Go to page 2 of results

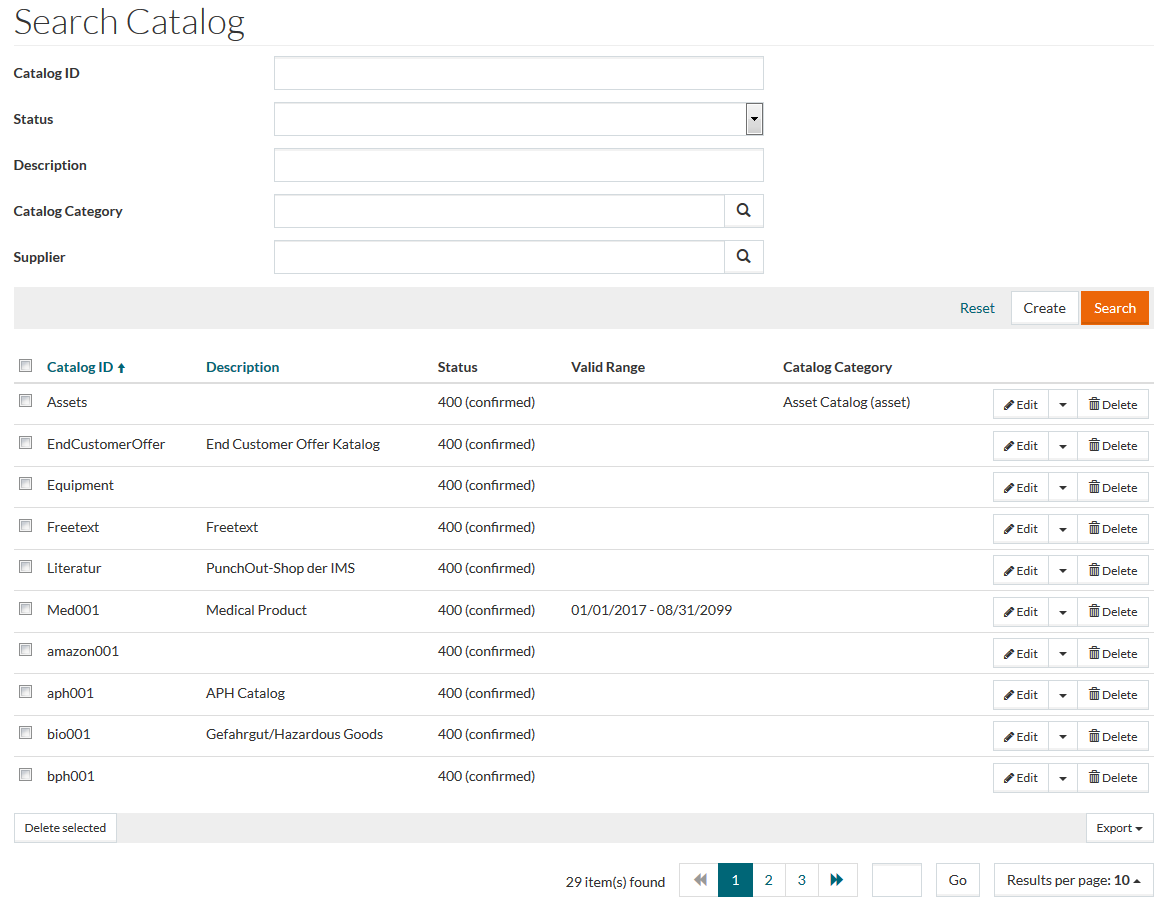pyautogui.click(x=768, y=880)
